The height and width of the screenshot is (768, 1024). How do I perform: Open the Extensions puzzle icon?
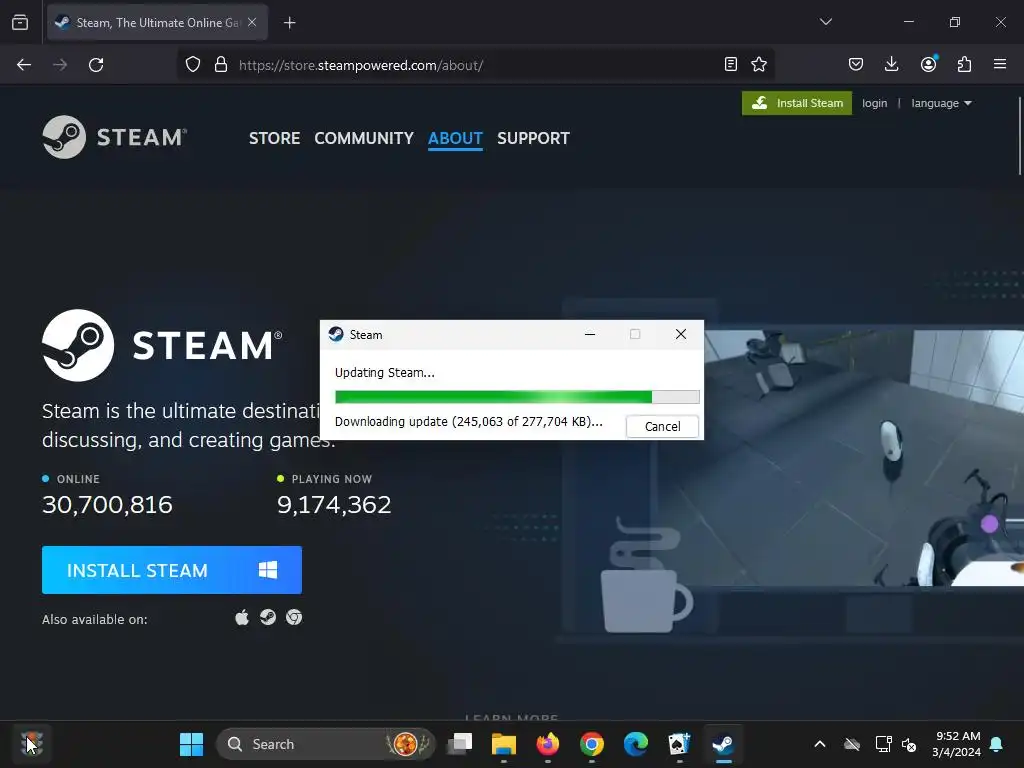(x=964, y=64)
